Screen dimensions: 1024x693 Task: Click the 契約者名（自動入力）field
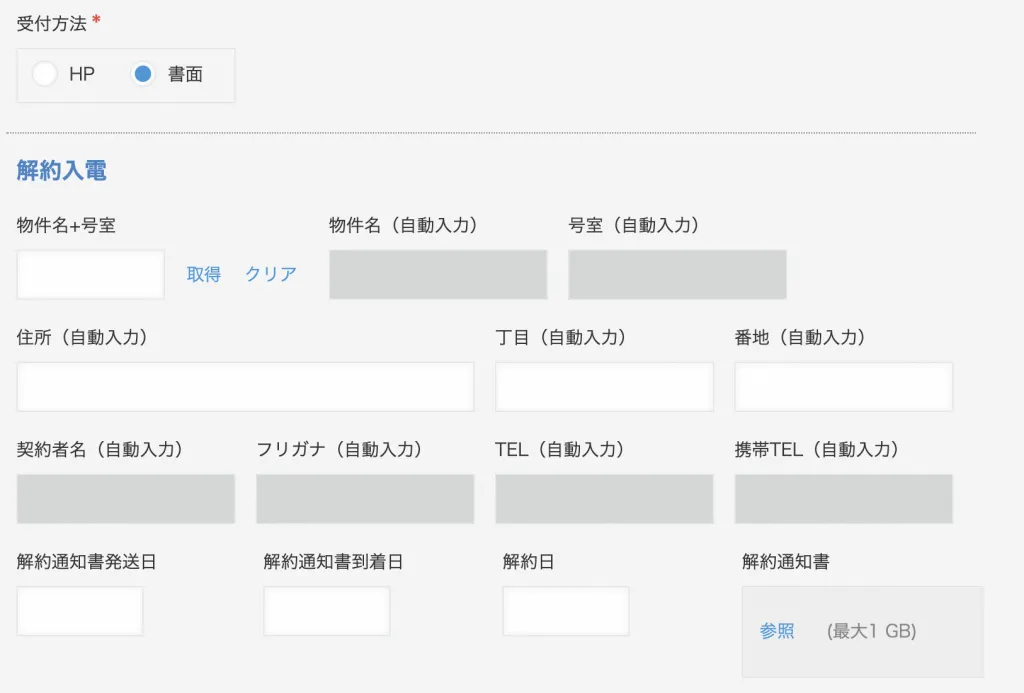(126, 499)
